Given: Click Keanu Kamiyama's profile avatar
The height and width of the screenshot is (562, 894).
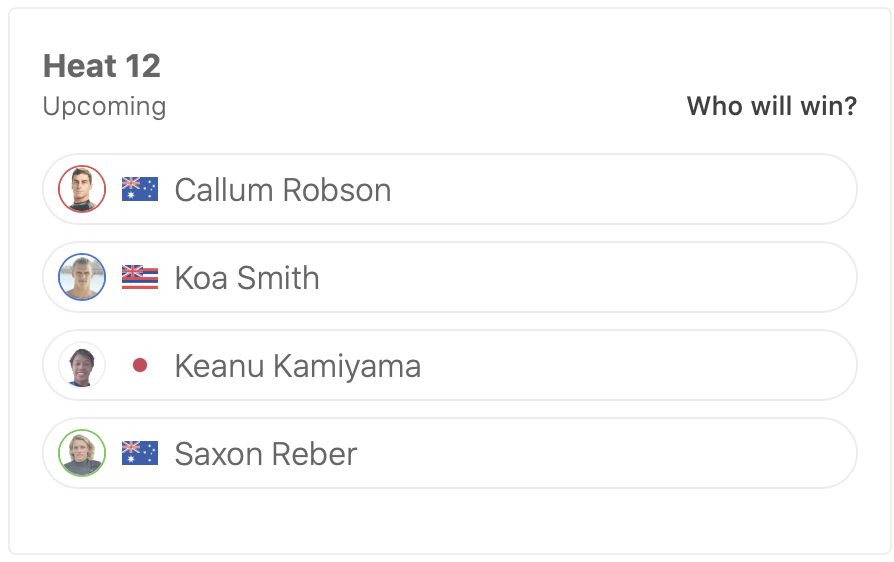Looking at the screenshot, I should (82, 365).
